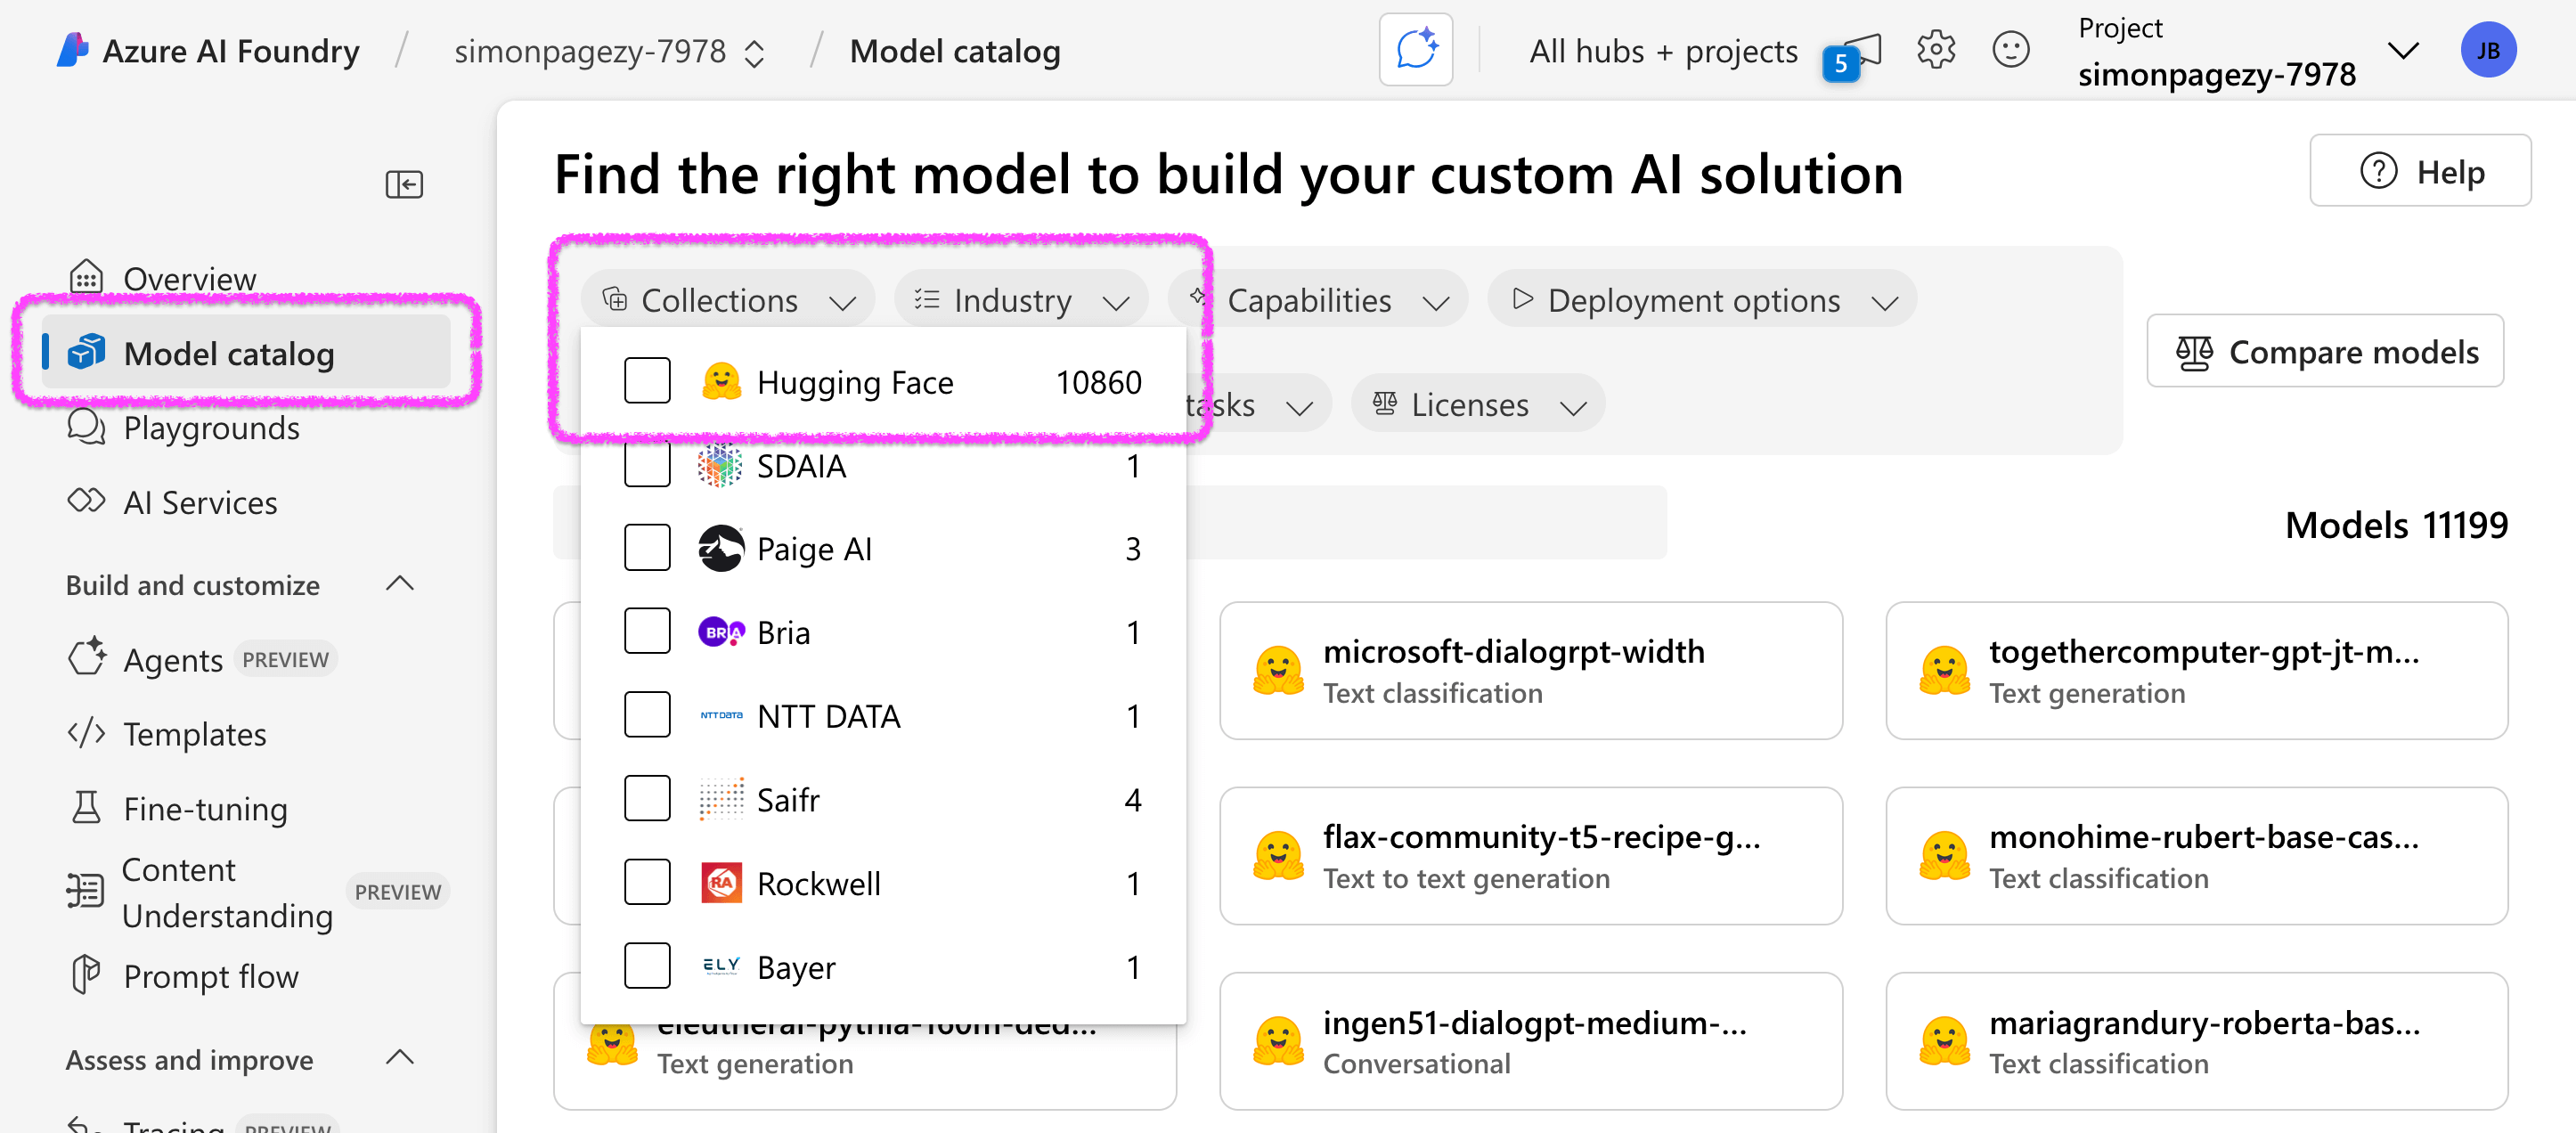
Task: Check the Hugging Face collection checkbox
Action: 647,380
